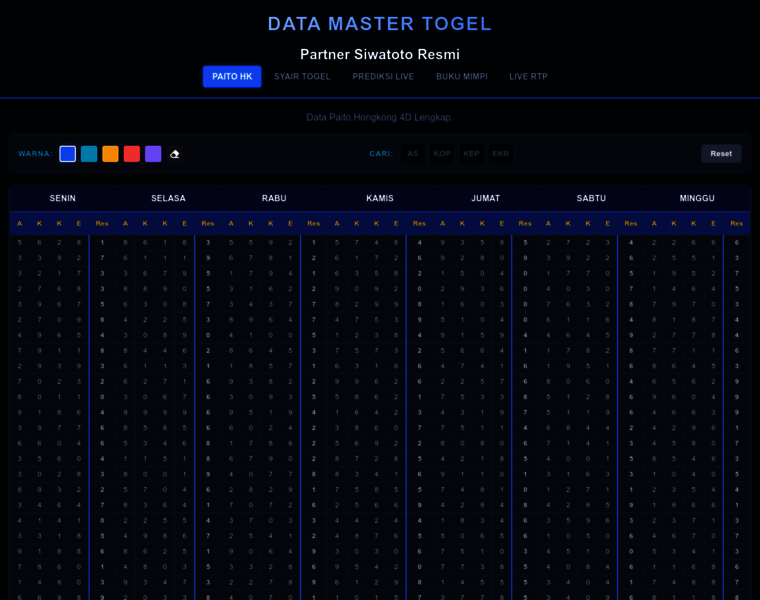
Task: Pick the teal color swatch
Action: [89, 154]
